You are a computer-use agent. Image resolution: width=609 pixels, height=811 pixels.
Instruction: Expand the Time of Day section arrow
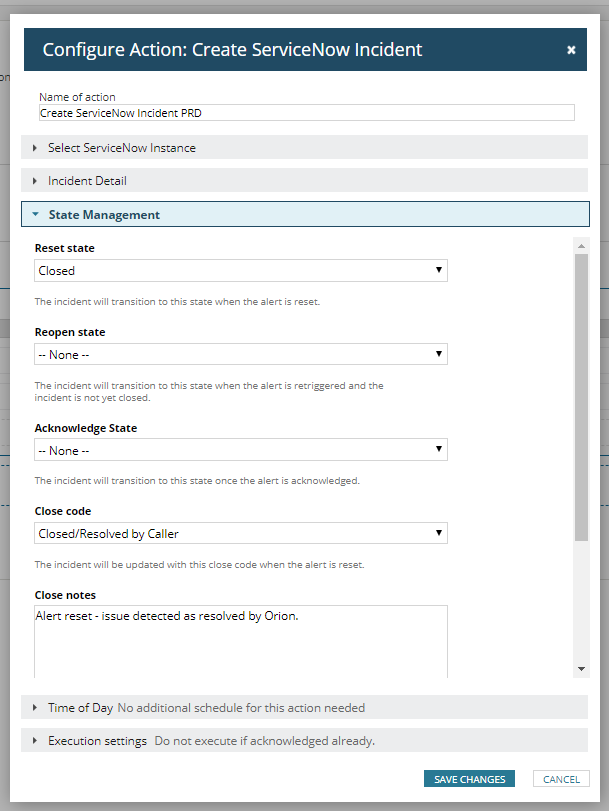point(35,708)
